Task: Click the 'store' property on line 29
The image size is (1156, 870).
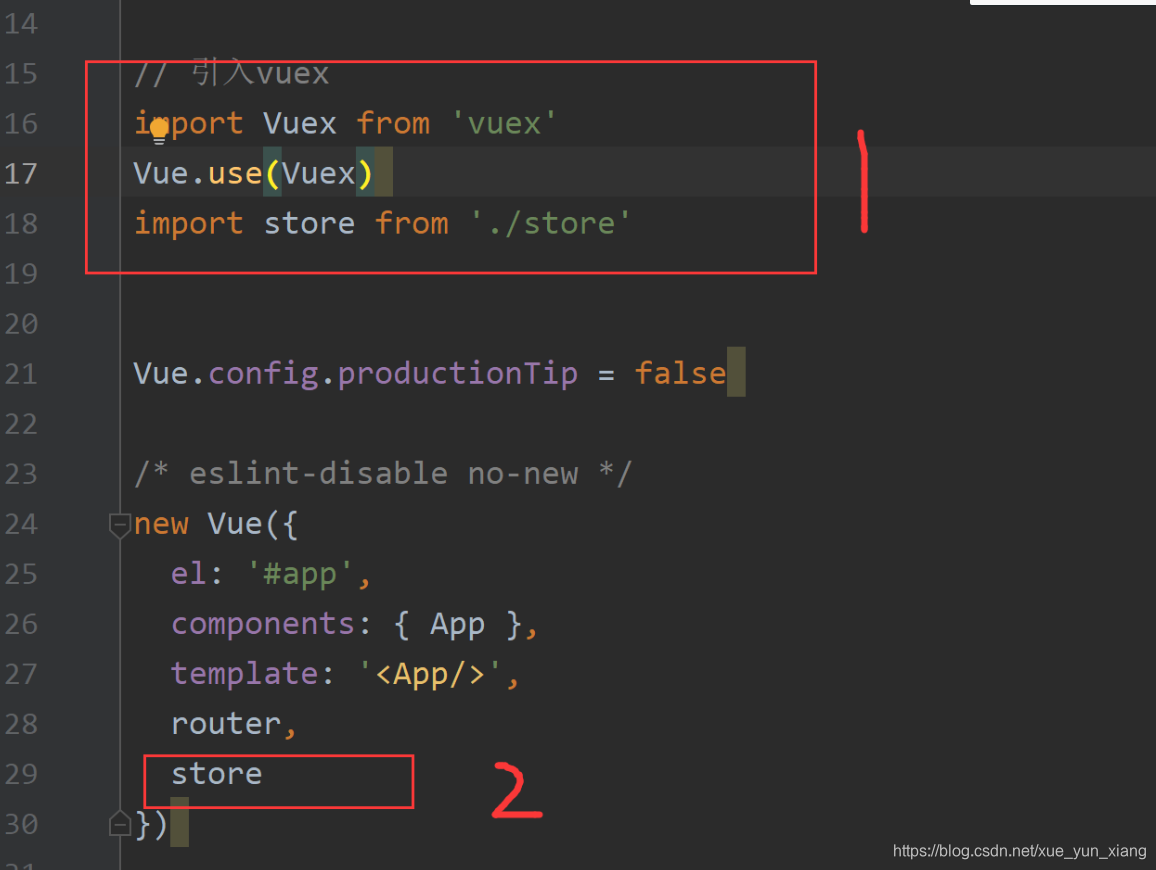Action: [x=217, y=774]
